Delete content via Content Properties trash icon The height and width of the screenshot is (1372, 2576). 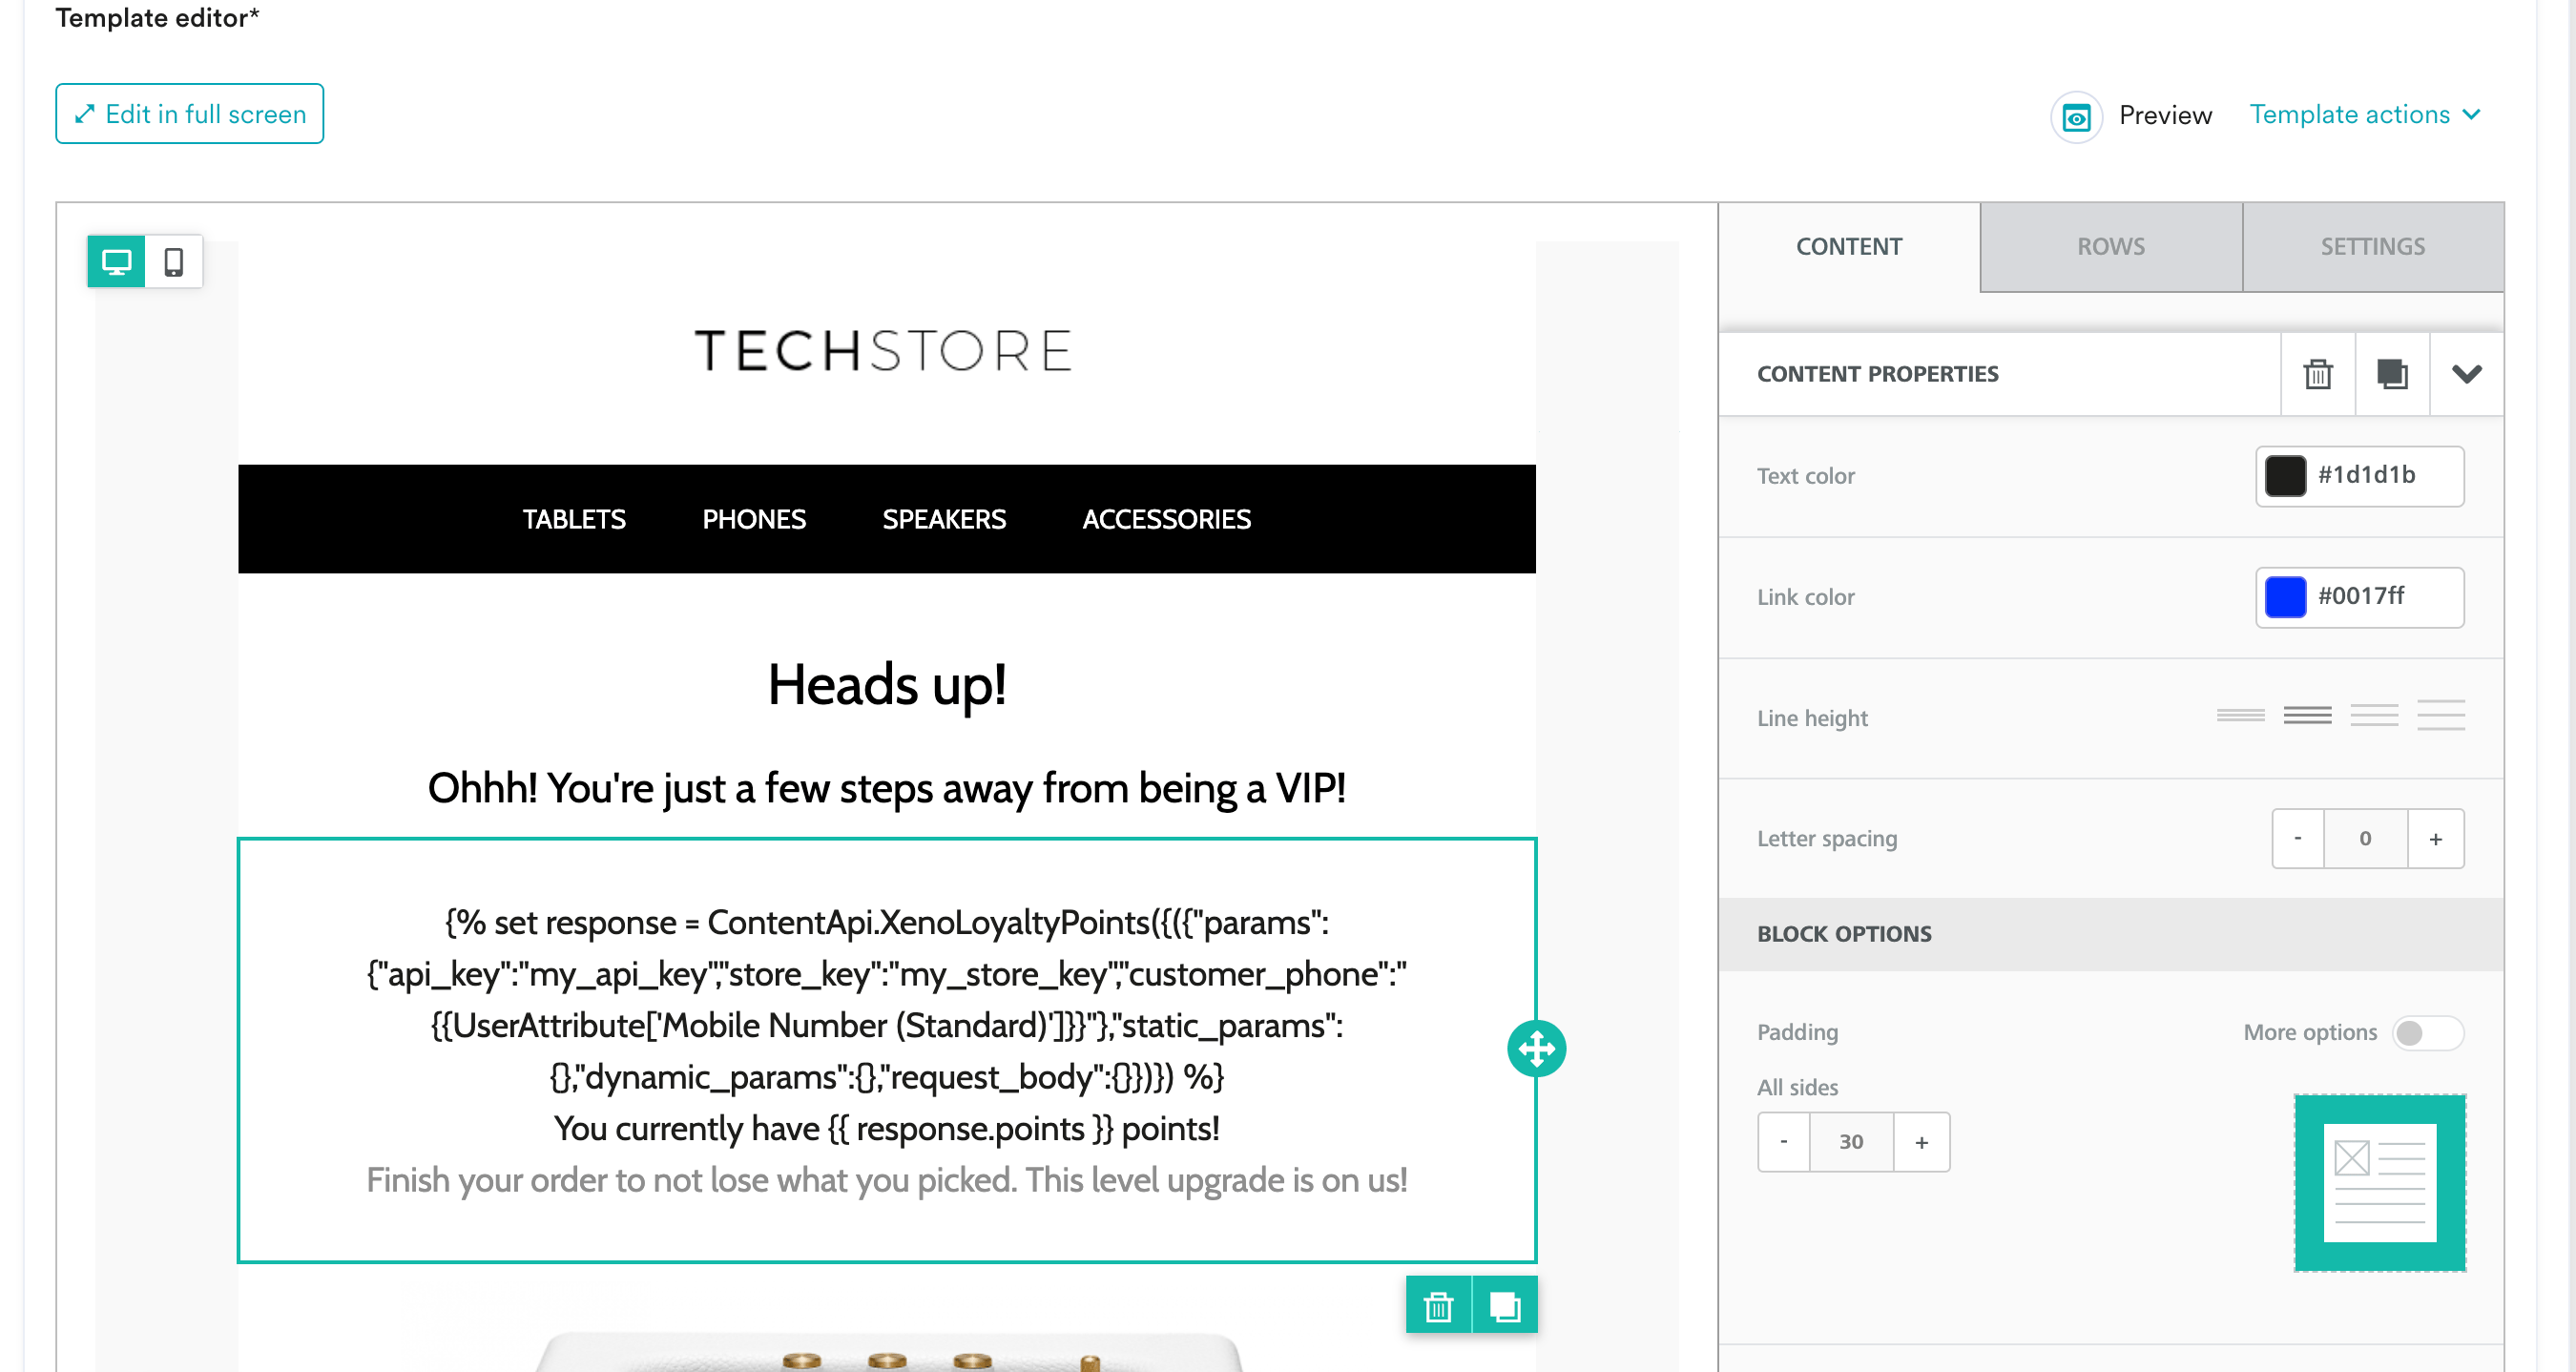coord(2318,374)
